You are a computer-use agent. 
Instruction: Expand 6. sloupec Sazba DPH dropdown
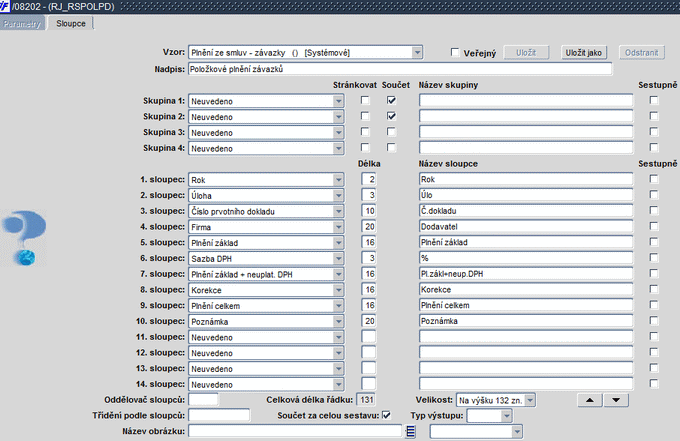pos(338,258)
